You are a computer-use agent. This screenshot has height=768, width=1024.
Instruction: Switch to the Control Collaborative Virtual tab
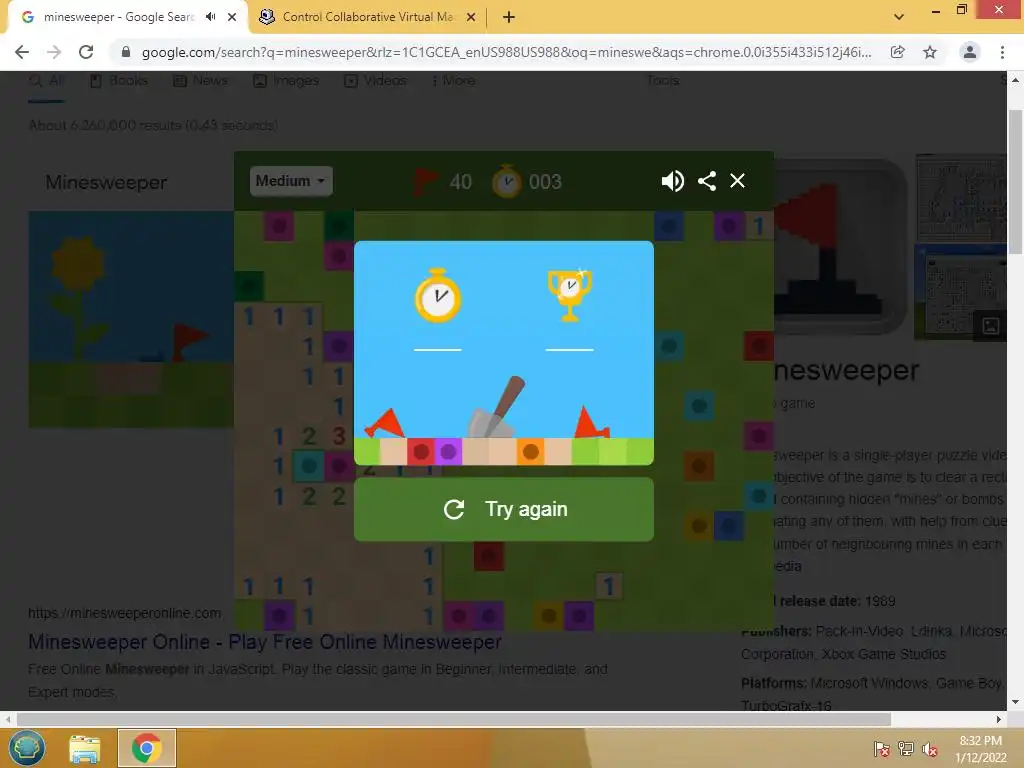pos(366,17)
